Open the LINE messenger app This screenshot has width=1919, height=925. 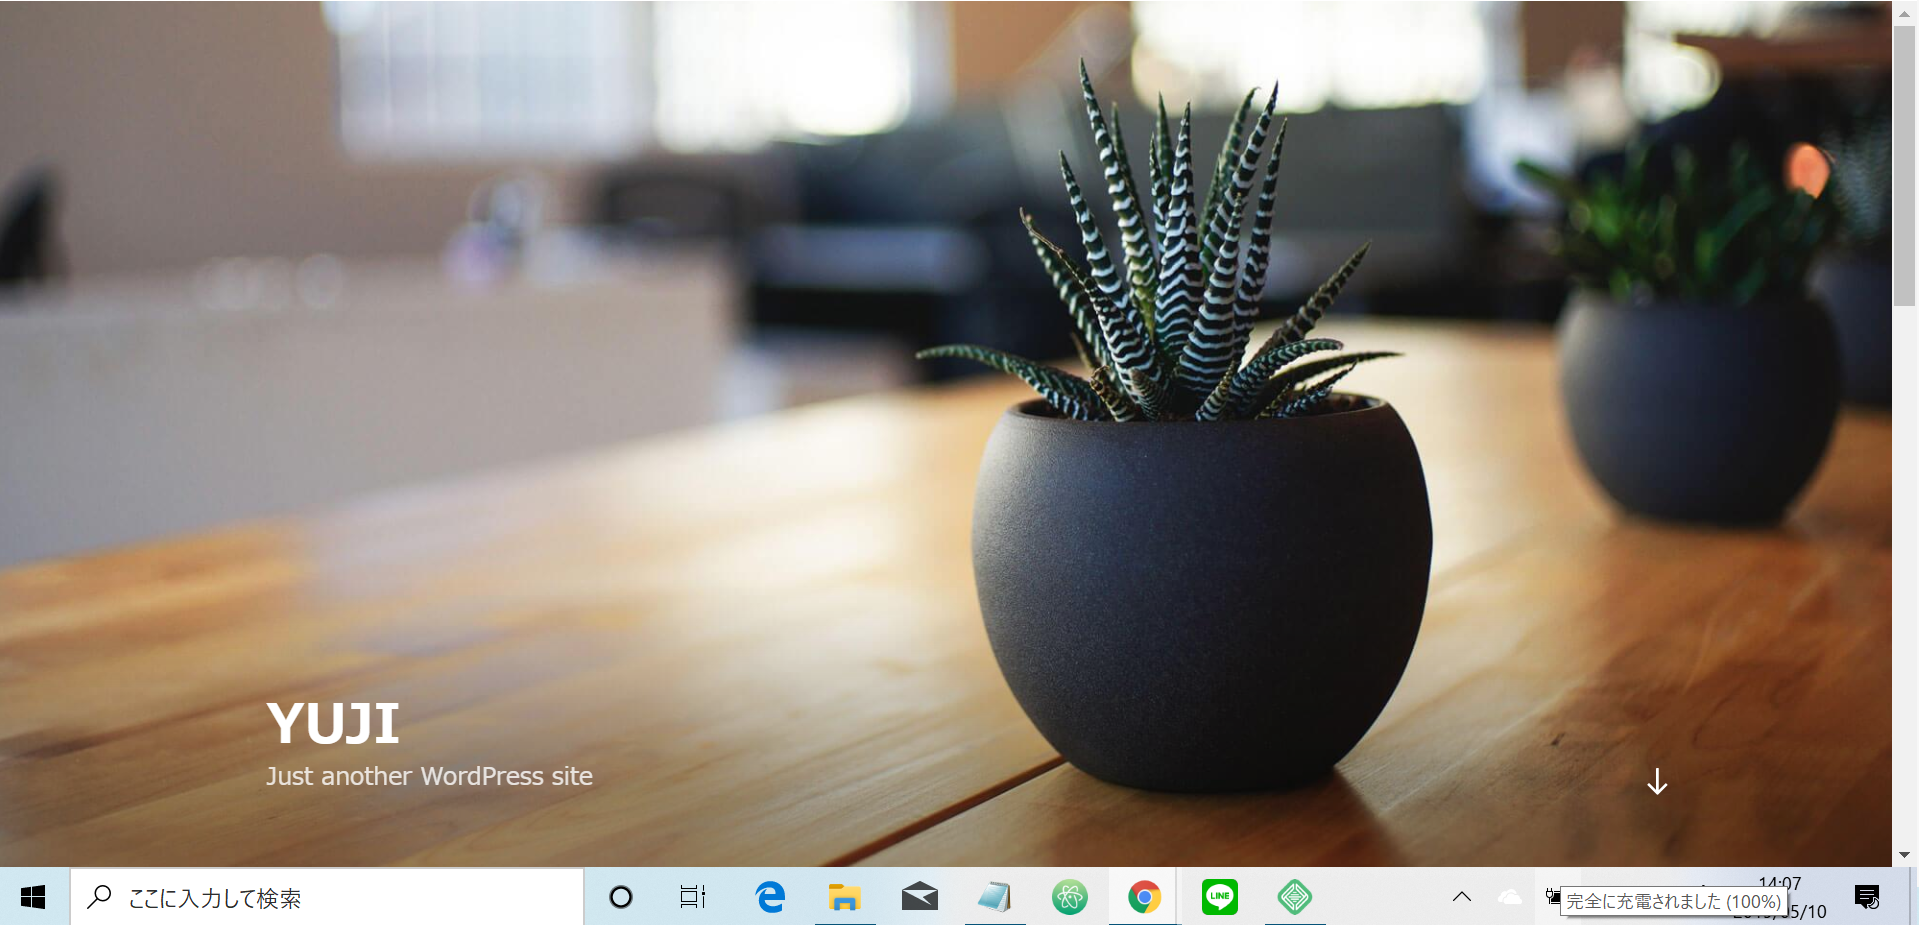(x=1219, y=897)
